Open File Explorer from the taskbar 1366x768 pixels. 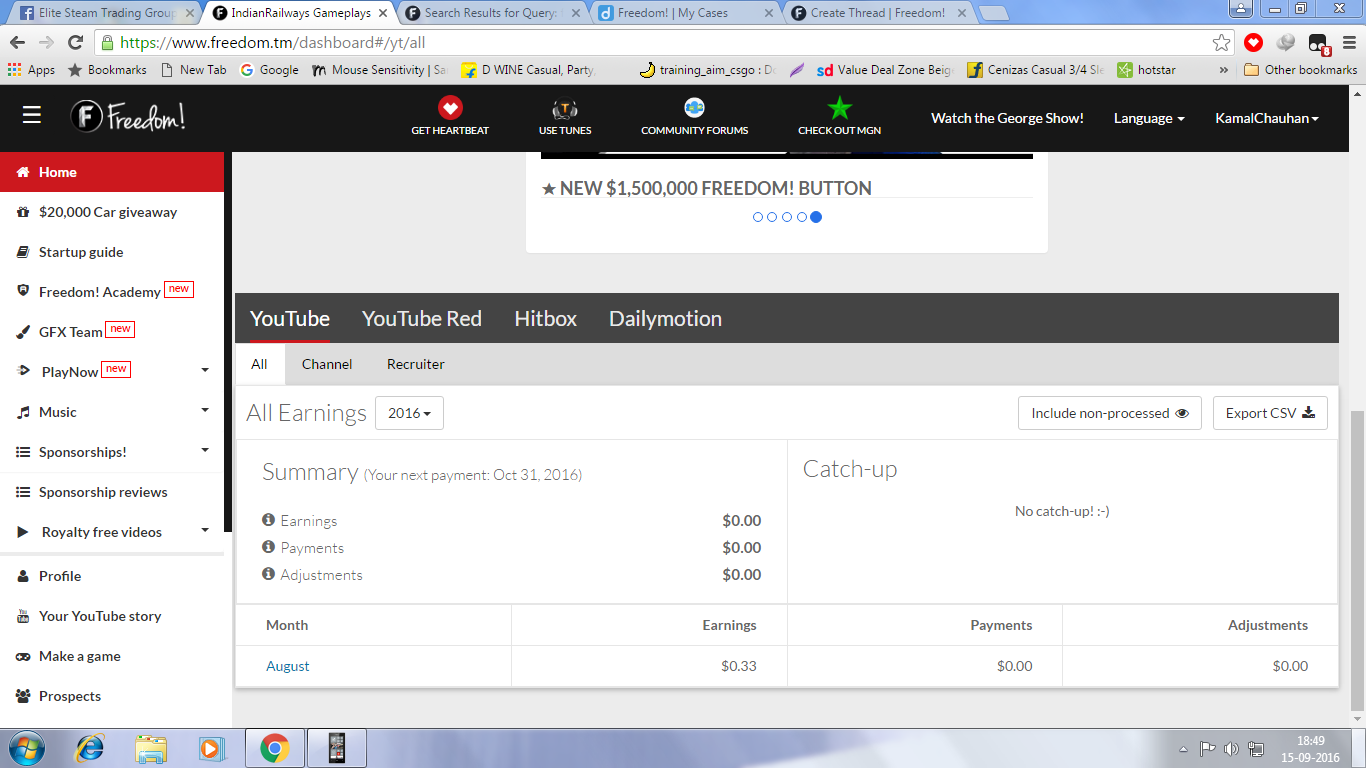pos(152,748)
